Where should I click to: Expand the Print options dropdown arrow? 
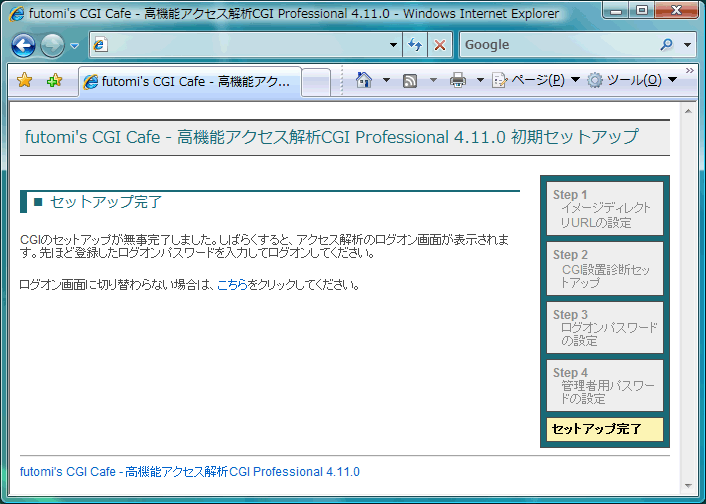(x=480, y=81)
